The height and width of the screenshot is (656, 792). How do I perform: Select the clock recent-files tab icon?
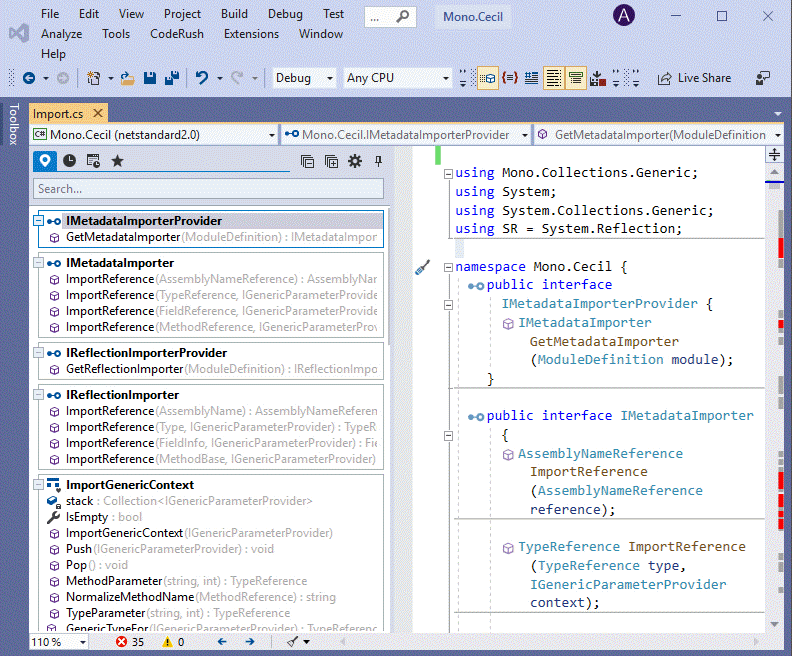69,161
